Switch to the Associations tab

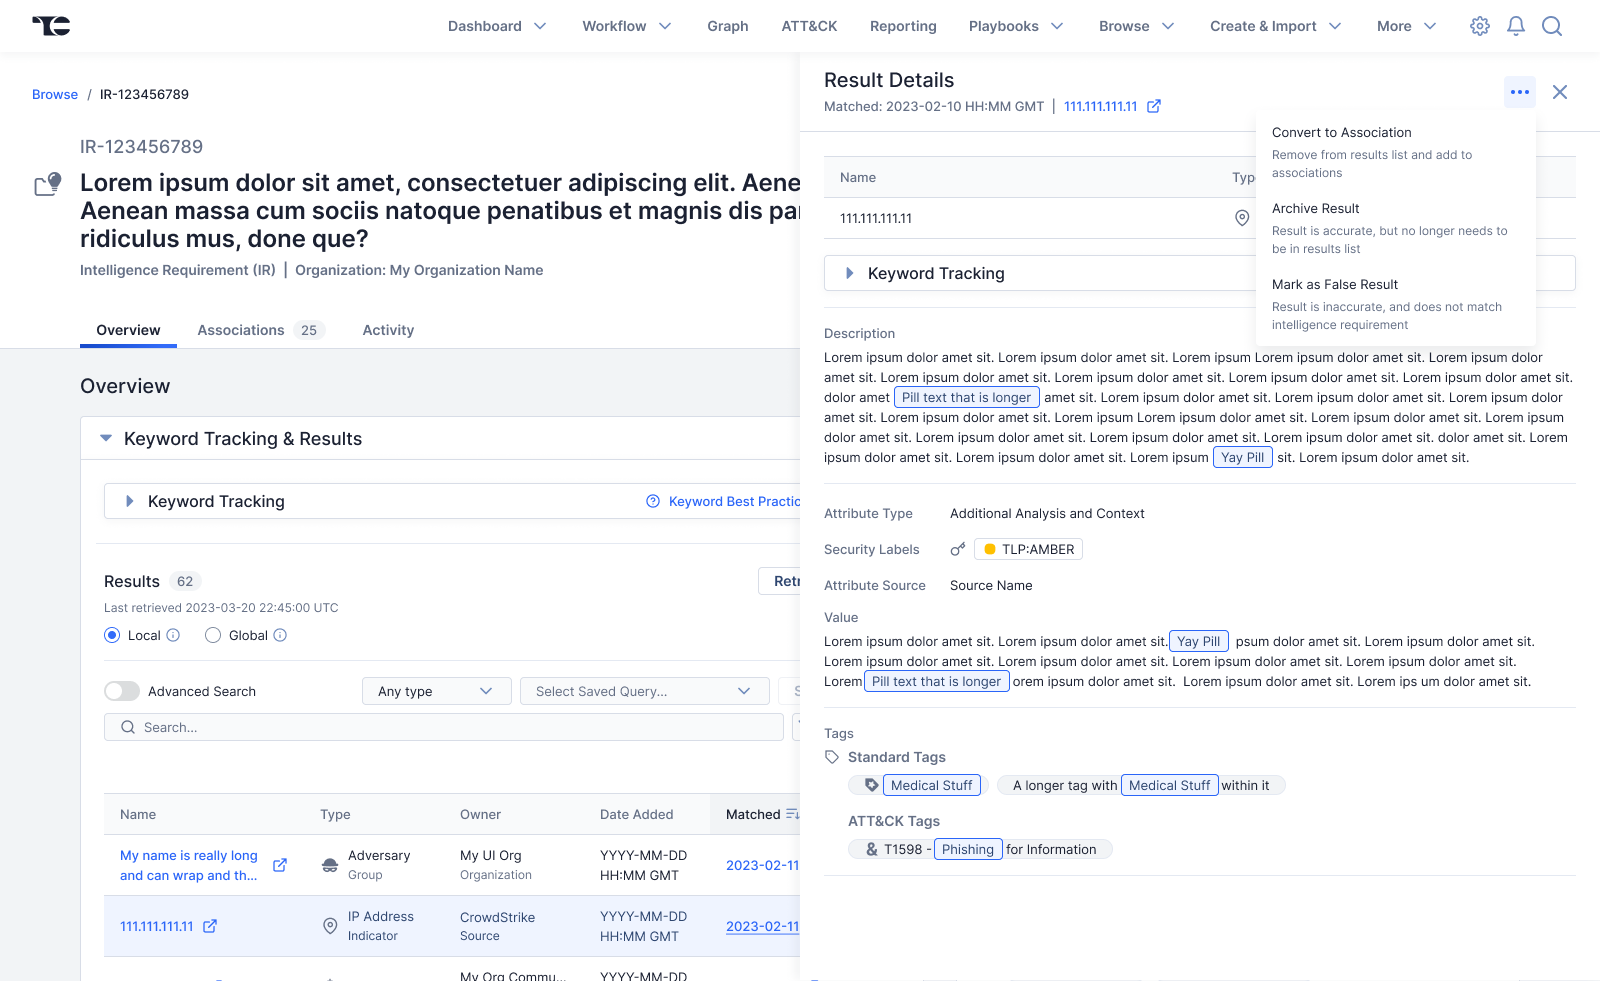241,330
